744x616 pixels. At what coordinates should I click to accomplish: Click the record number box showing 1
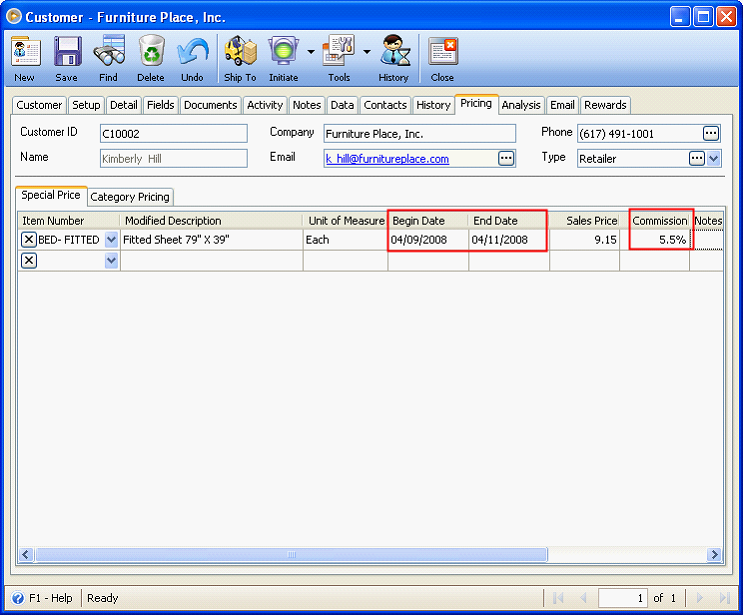623,598
